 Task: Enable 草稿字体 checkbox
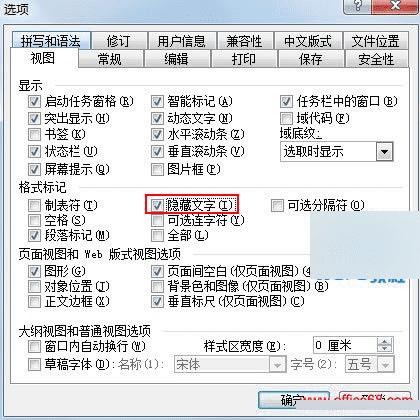coord(34,364)
